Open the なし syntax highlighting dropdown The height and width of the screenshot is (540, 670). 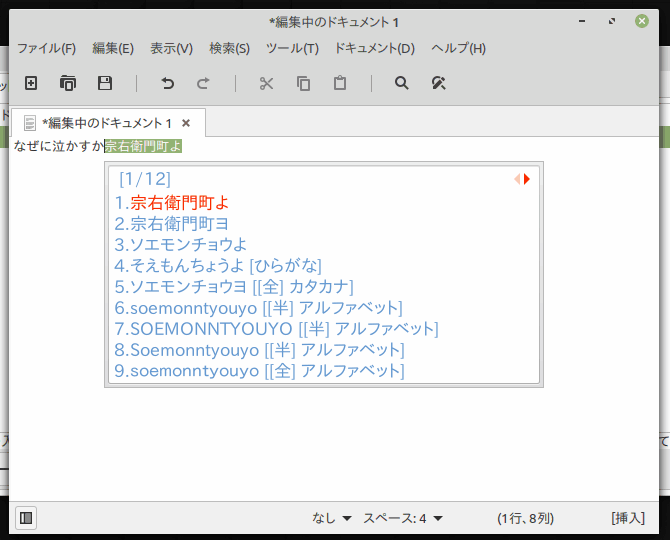pos(332,518)
